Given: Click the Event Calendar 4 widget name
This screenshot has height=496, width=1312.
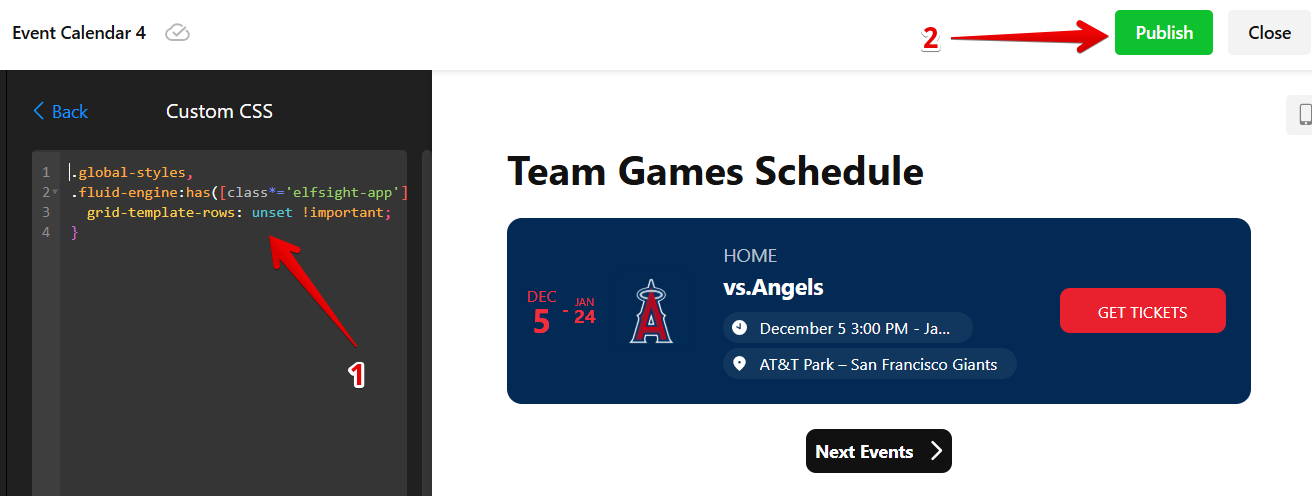Looking at the screenshot, I should 79,33.
